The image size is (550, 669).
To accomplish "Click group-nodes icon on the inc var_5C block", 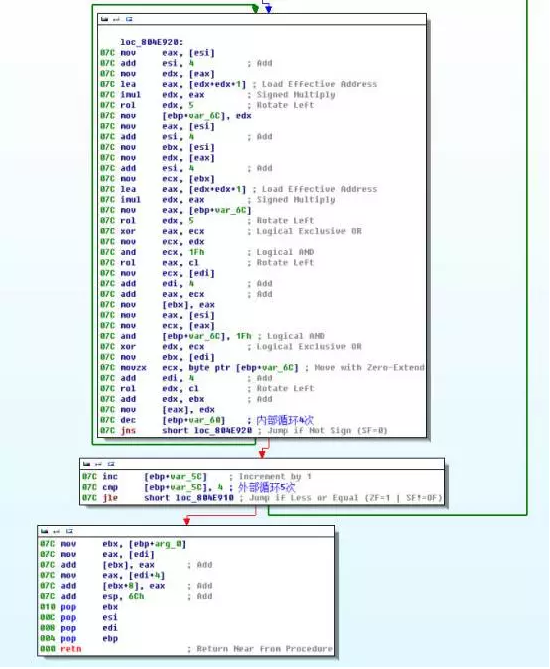I will click(111, 464).
